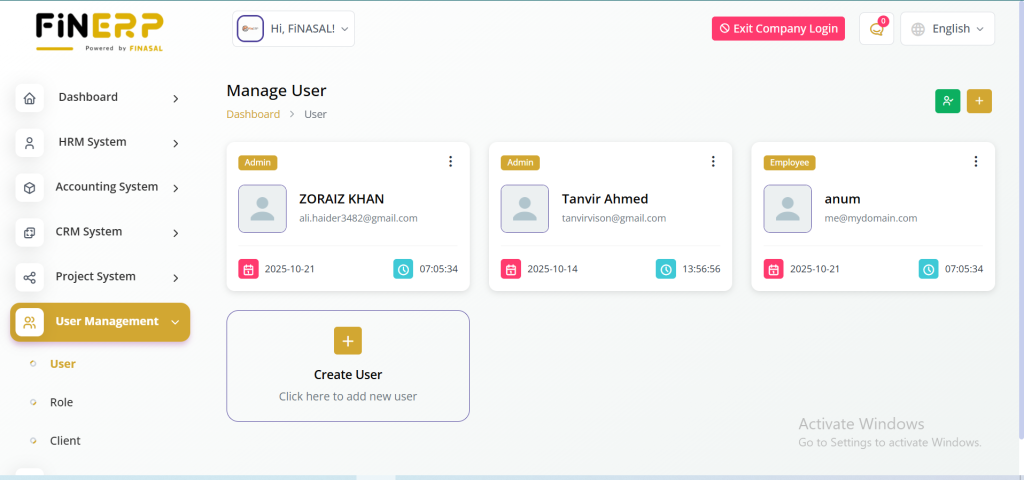
Task: Open anum card three-dot menu
Action: 976,162
